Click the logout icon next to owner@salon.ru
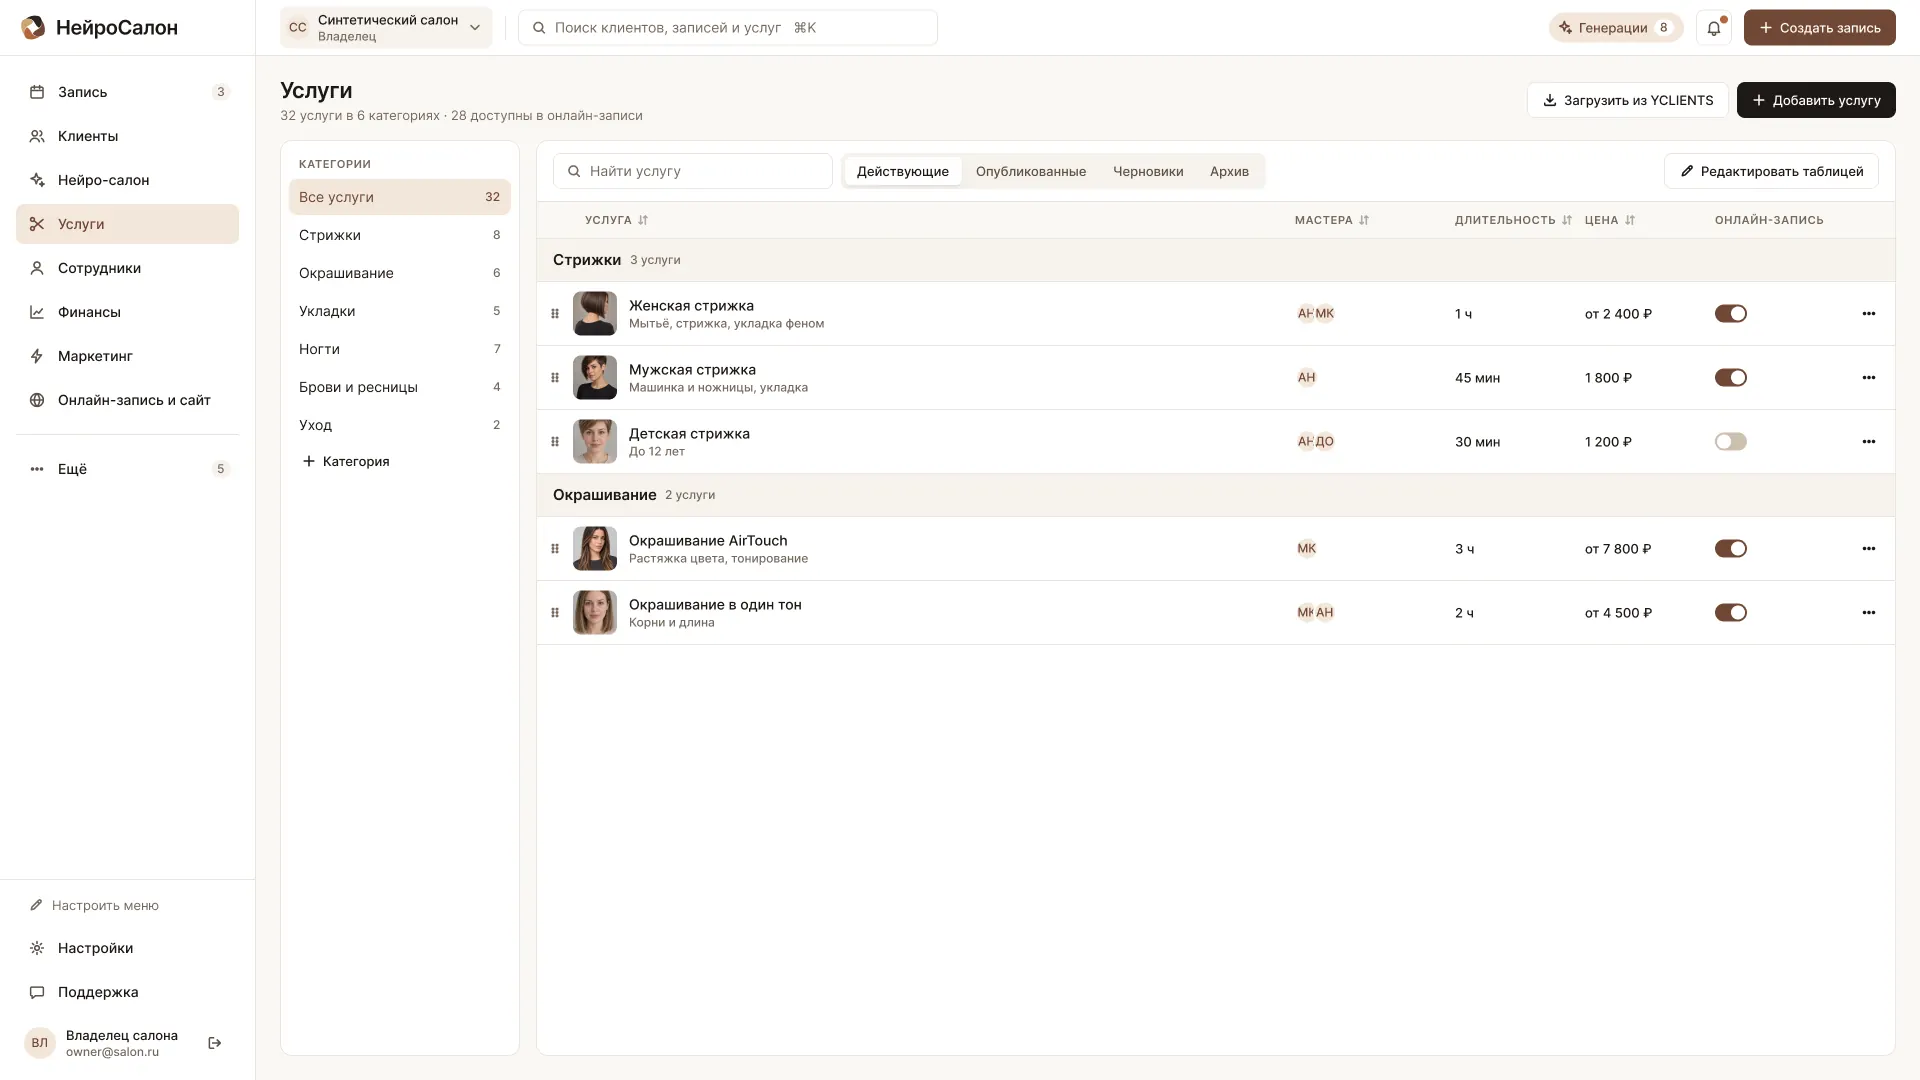The image size is (1920, 1080). click(x=215, y=1043)
